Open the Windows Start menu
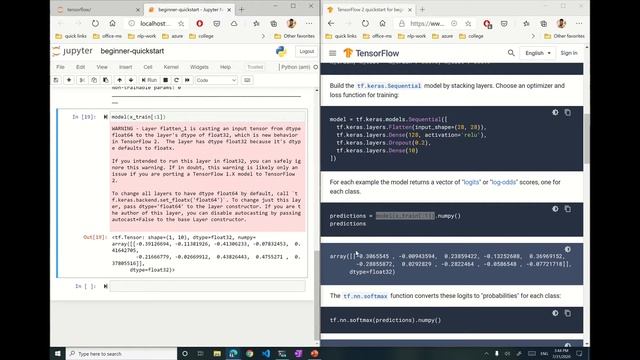This screenshot has height=360, width=640. pyautogui.click(x=58, y=353)
